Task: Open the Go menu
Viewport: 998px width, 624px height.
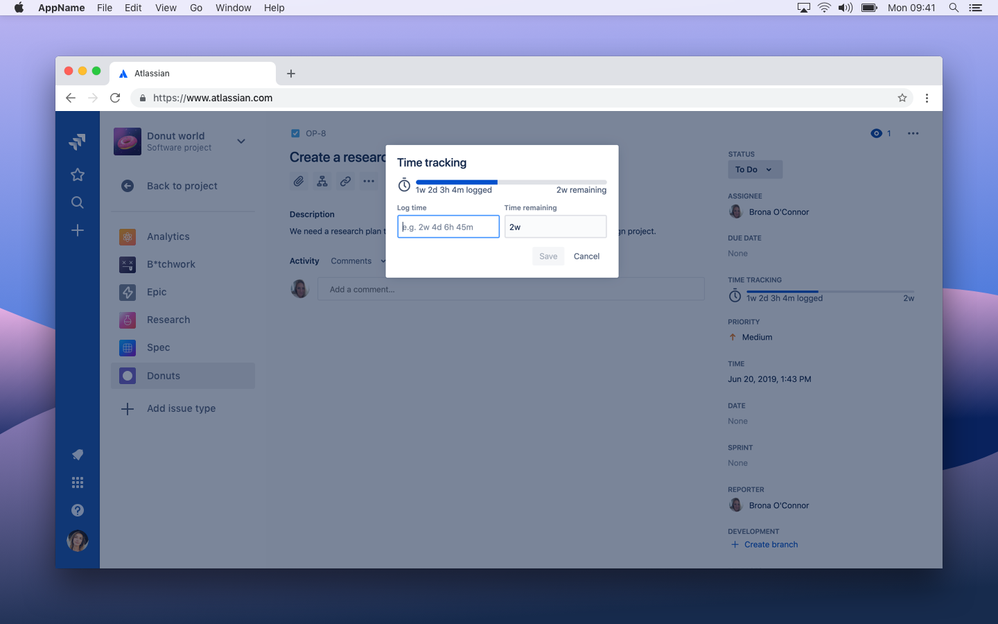Action: coord(196,8)
